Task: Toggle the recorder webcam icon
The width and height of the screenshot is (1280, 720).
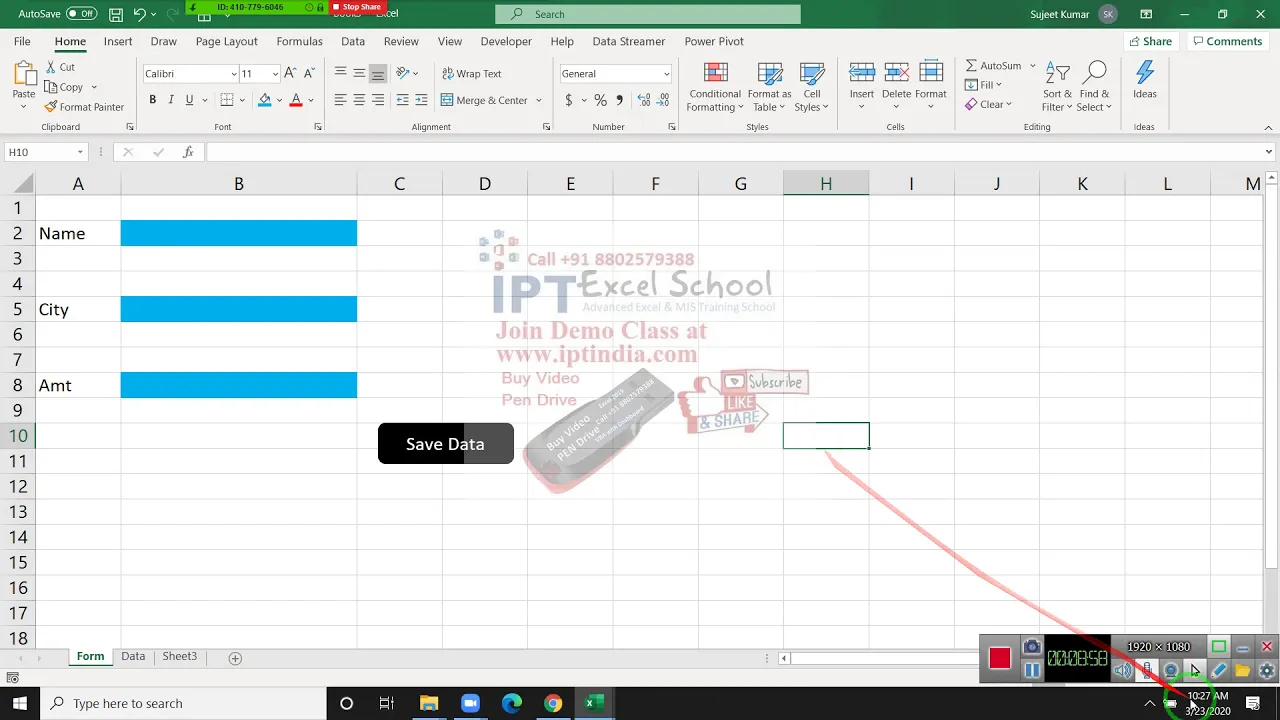Action: point(1171,670)
